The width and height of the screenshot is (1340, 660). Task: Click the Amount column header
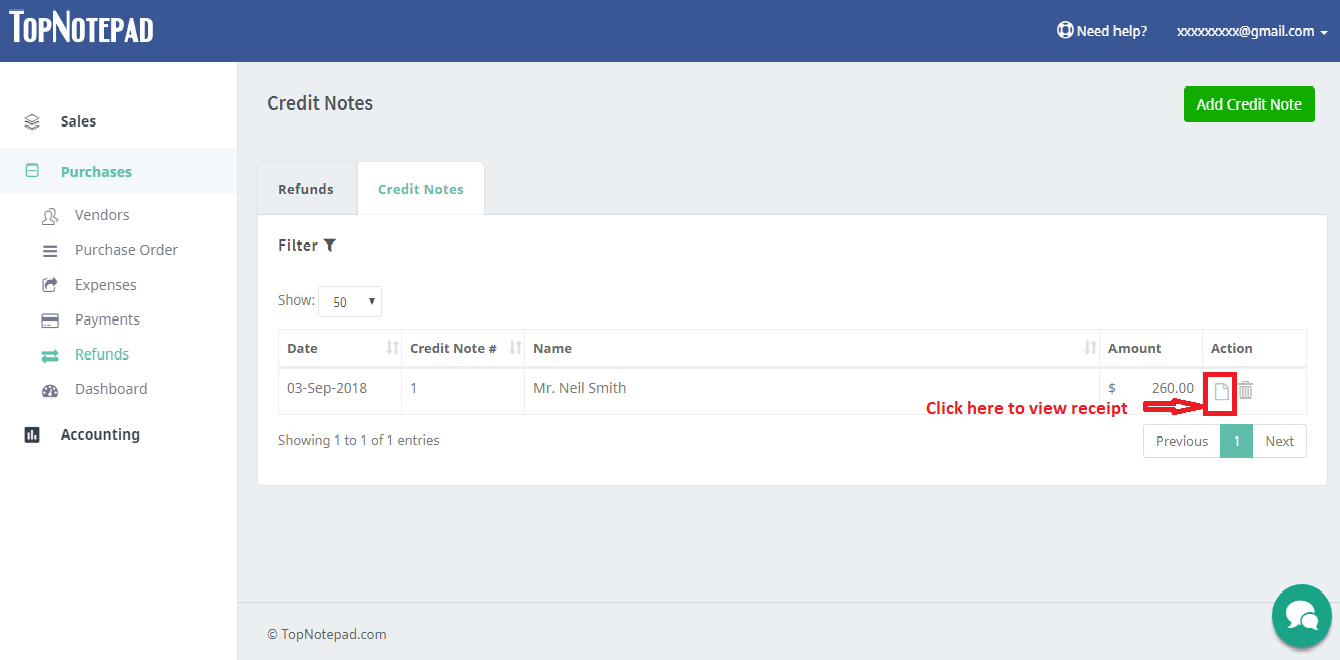click(1151, 348)
